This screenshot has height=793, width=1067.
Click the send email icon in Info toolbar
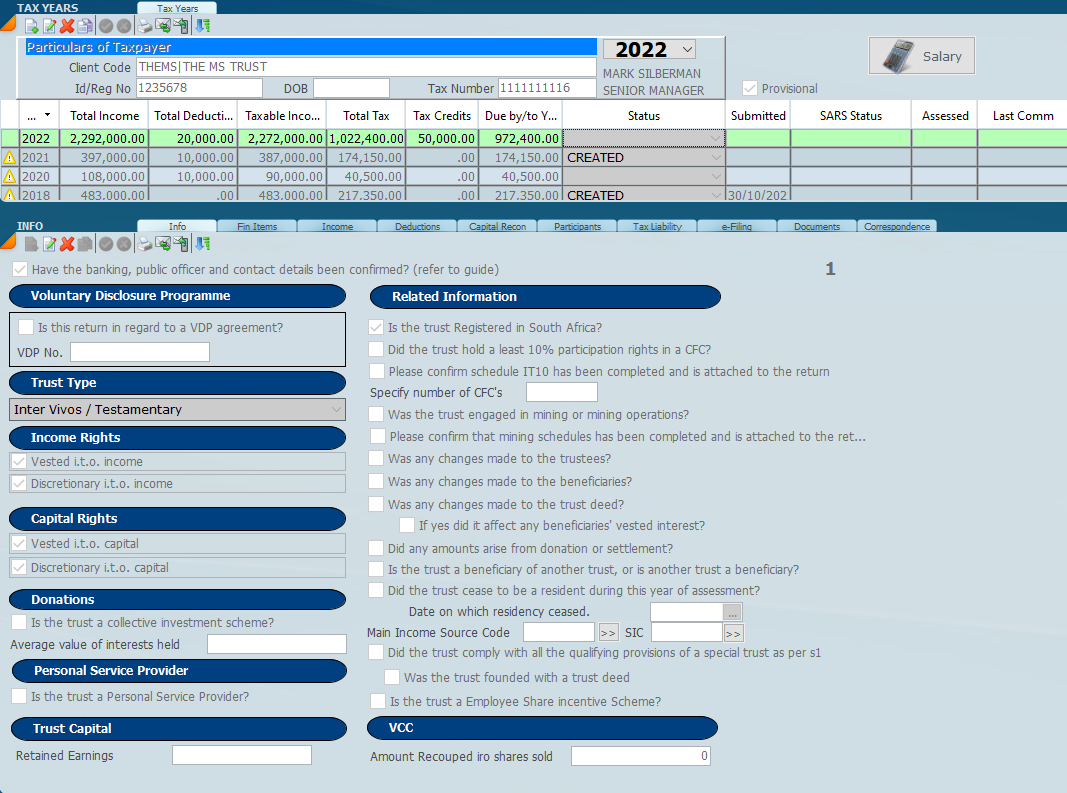pyautogui.click(x=162, y=244)
